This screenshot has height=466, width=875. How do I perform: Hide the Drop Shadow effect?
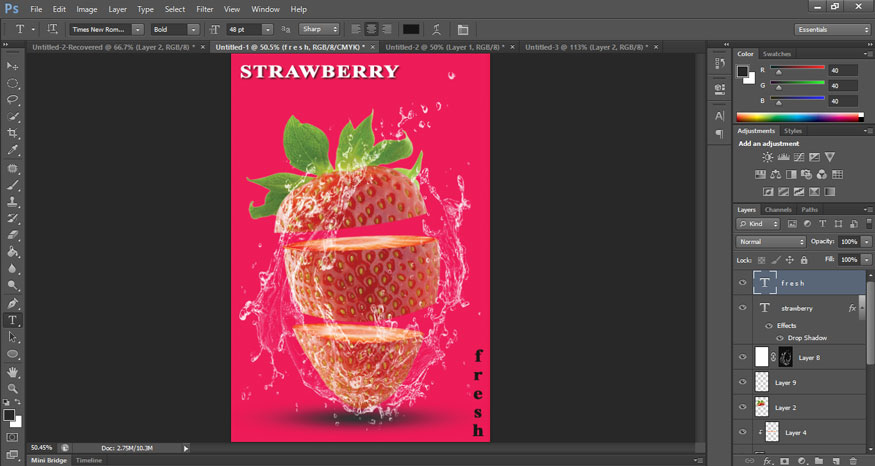coord(780,338)
